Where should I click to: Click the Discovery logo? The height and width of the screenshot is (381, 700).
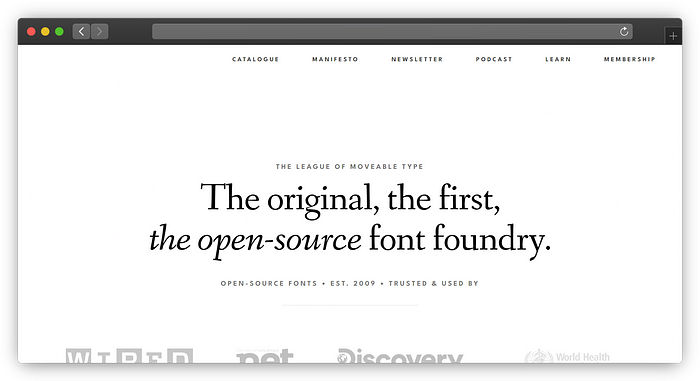(x=400, y=356)
